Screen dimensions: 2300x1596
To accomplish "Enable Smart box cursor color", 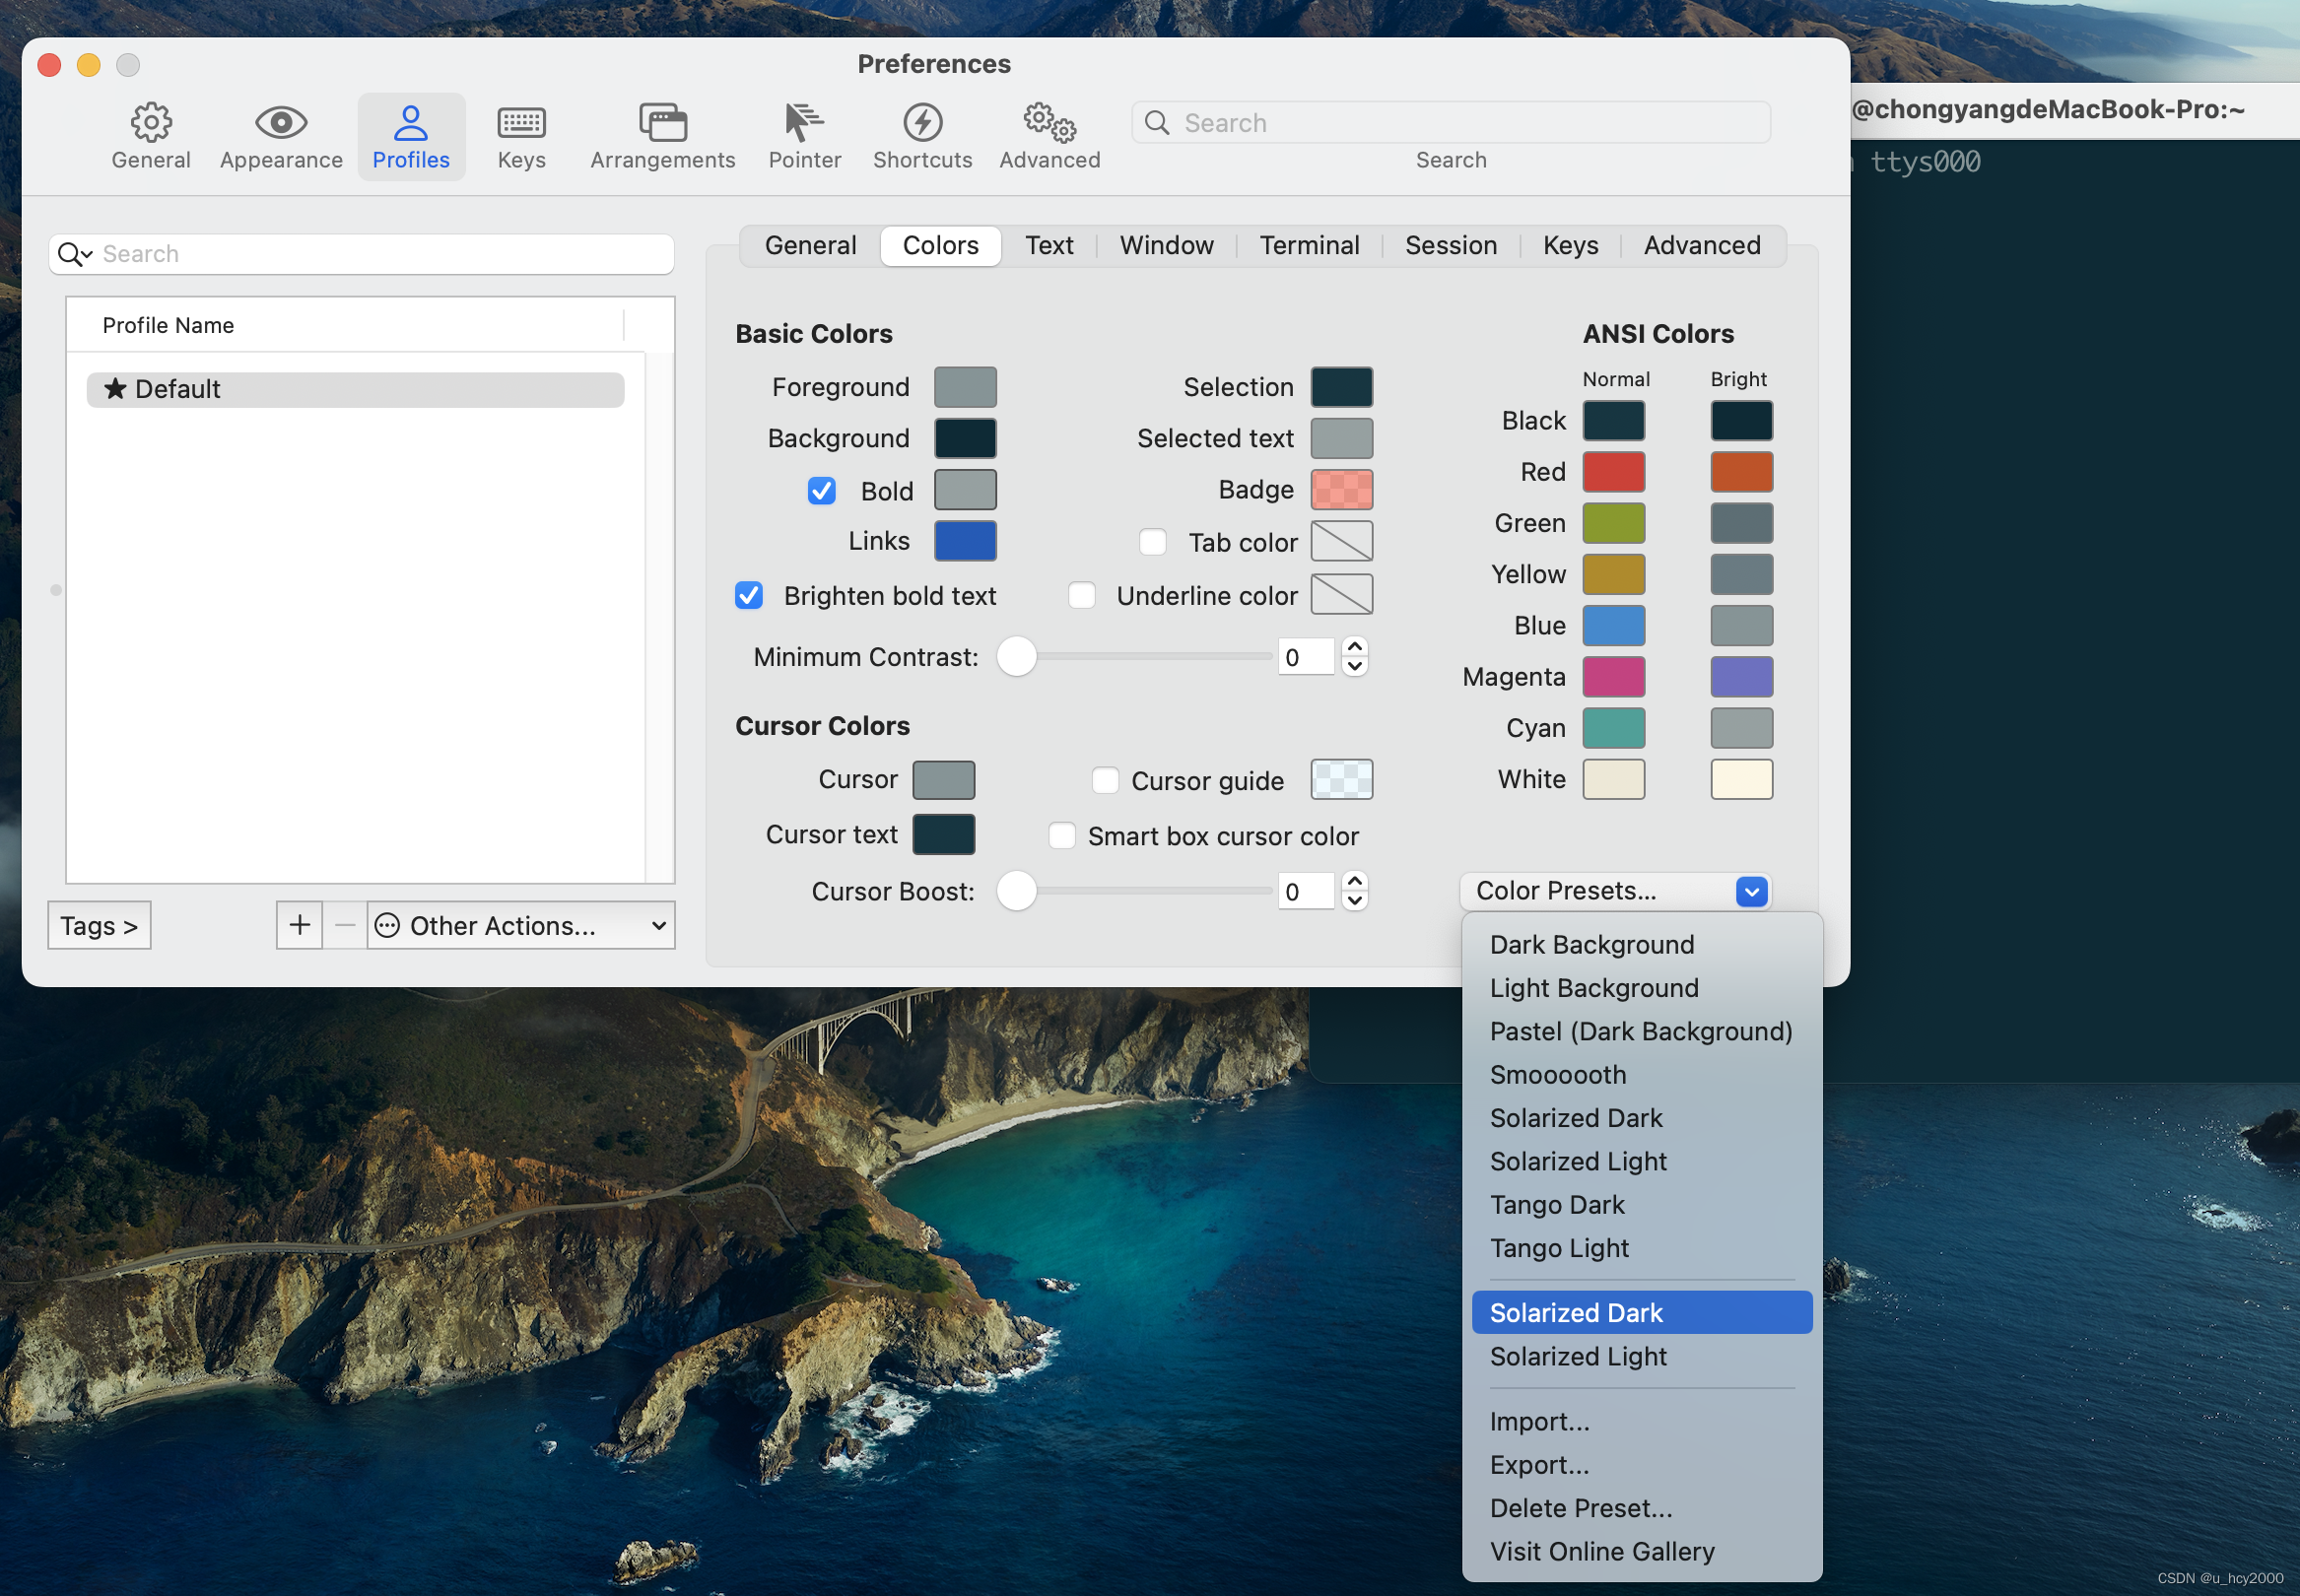I will pos(1062,836).
